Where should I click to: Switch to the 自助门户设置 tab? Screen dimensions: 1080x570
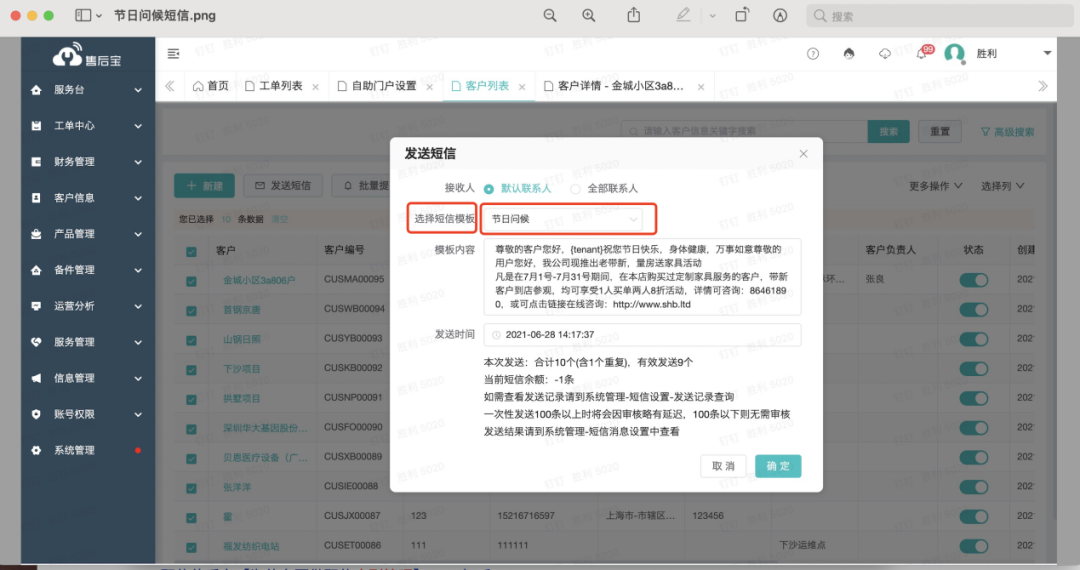(x=383, y=86)
